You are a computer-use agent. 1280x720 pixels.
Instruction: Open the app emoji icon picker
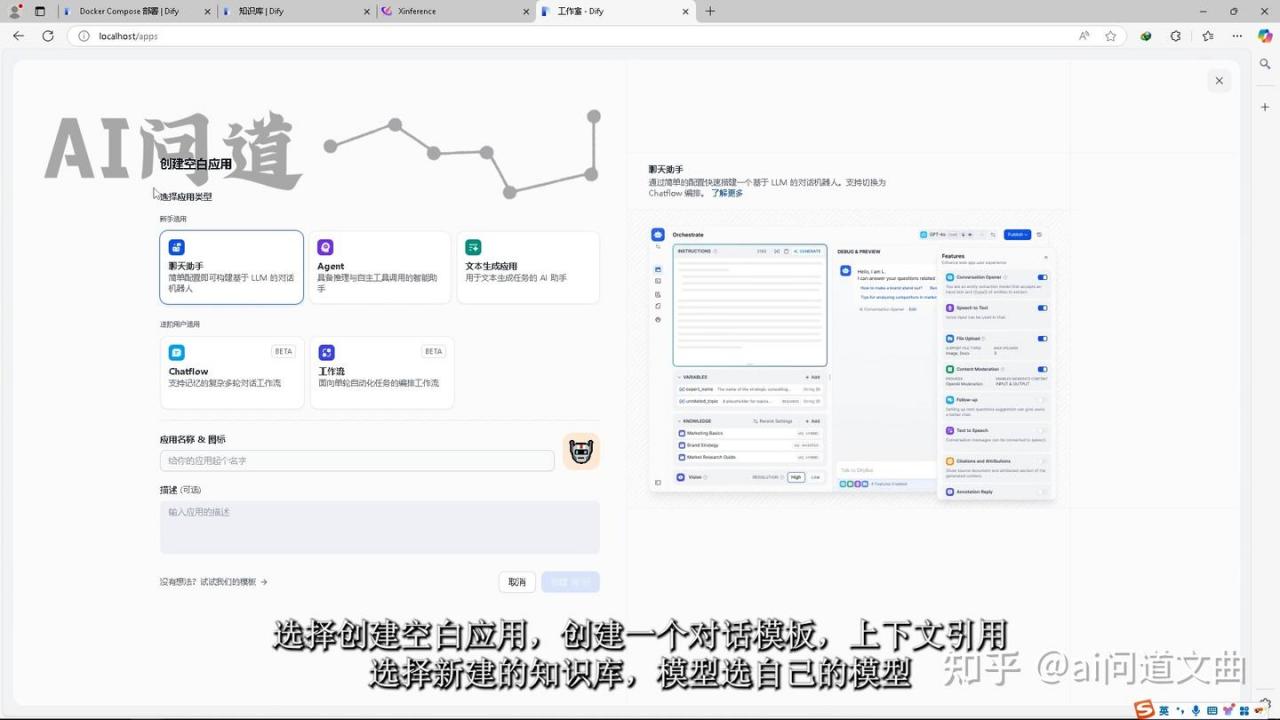point(581,452)
